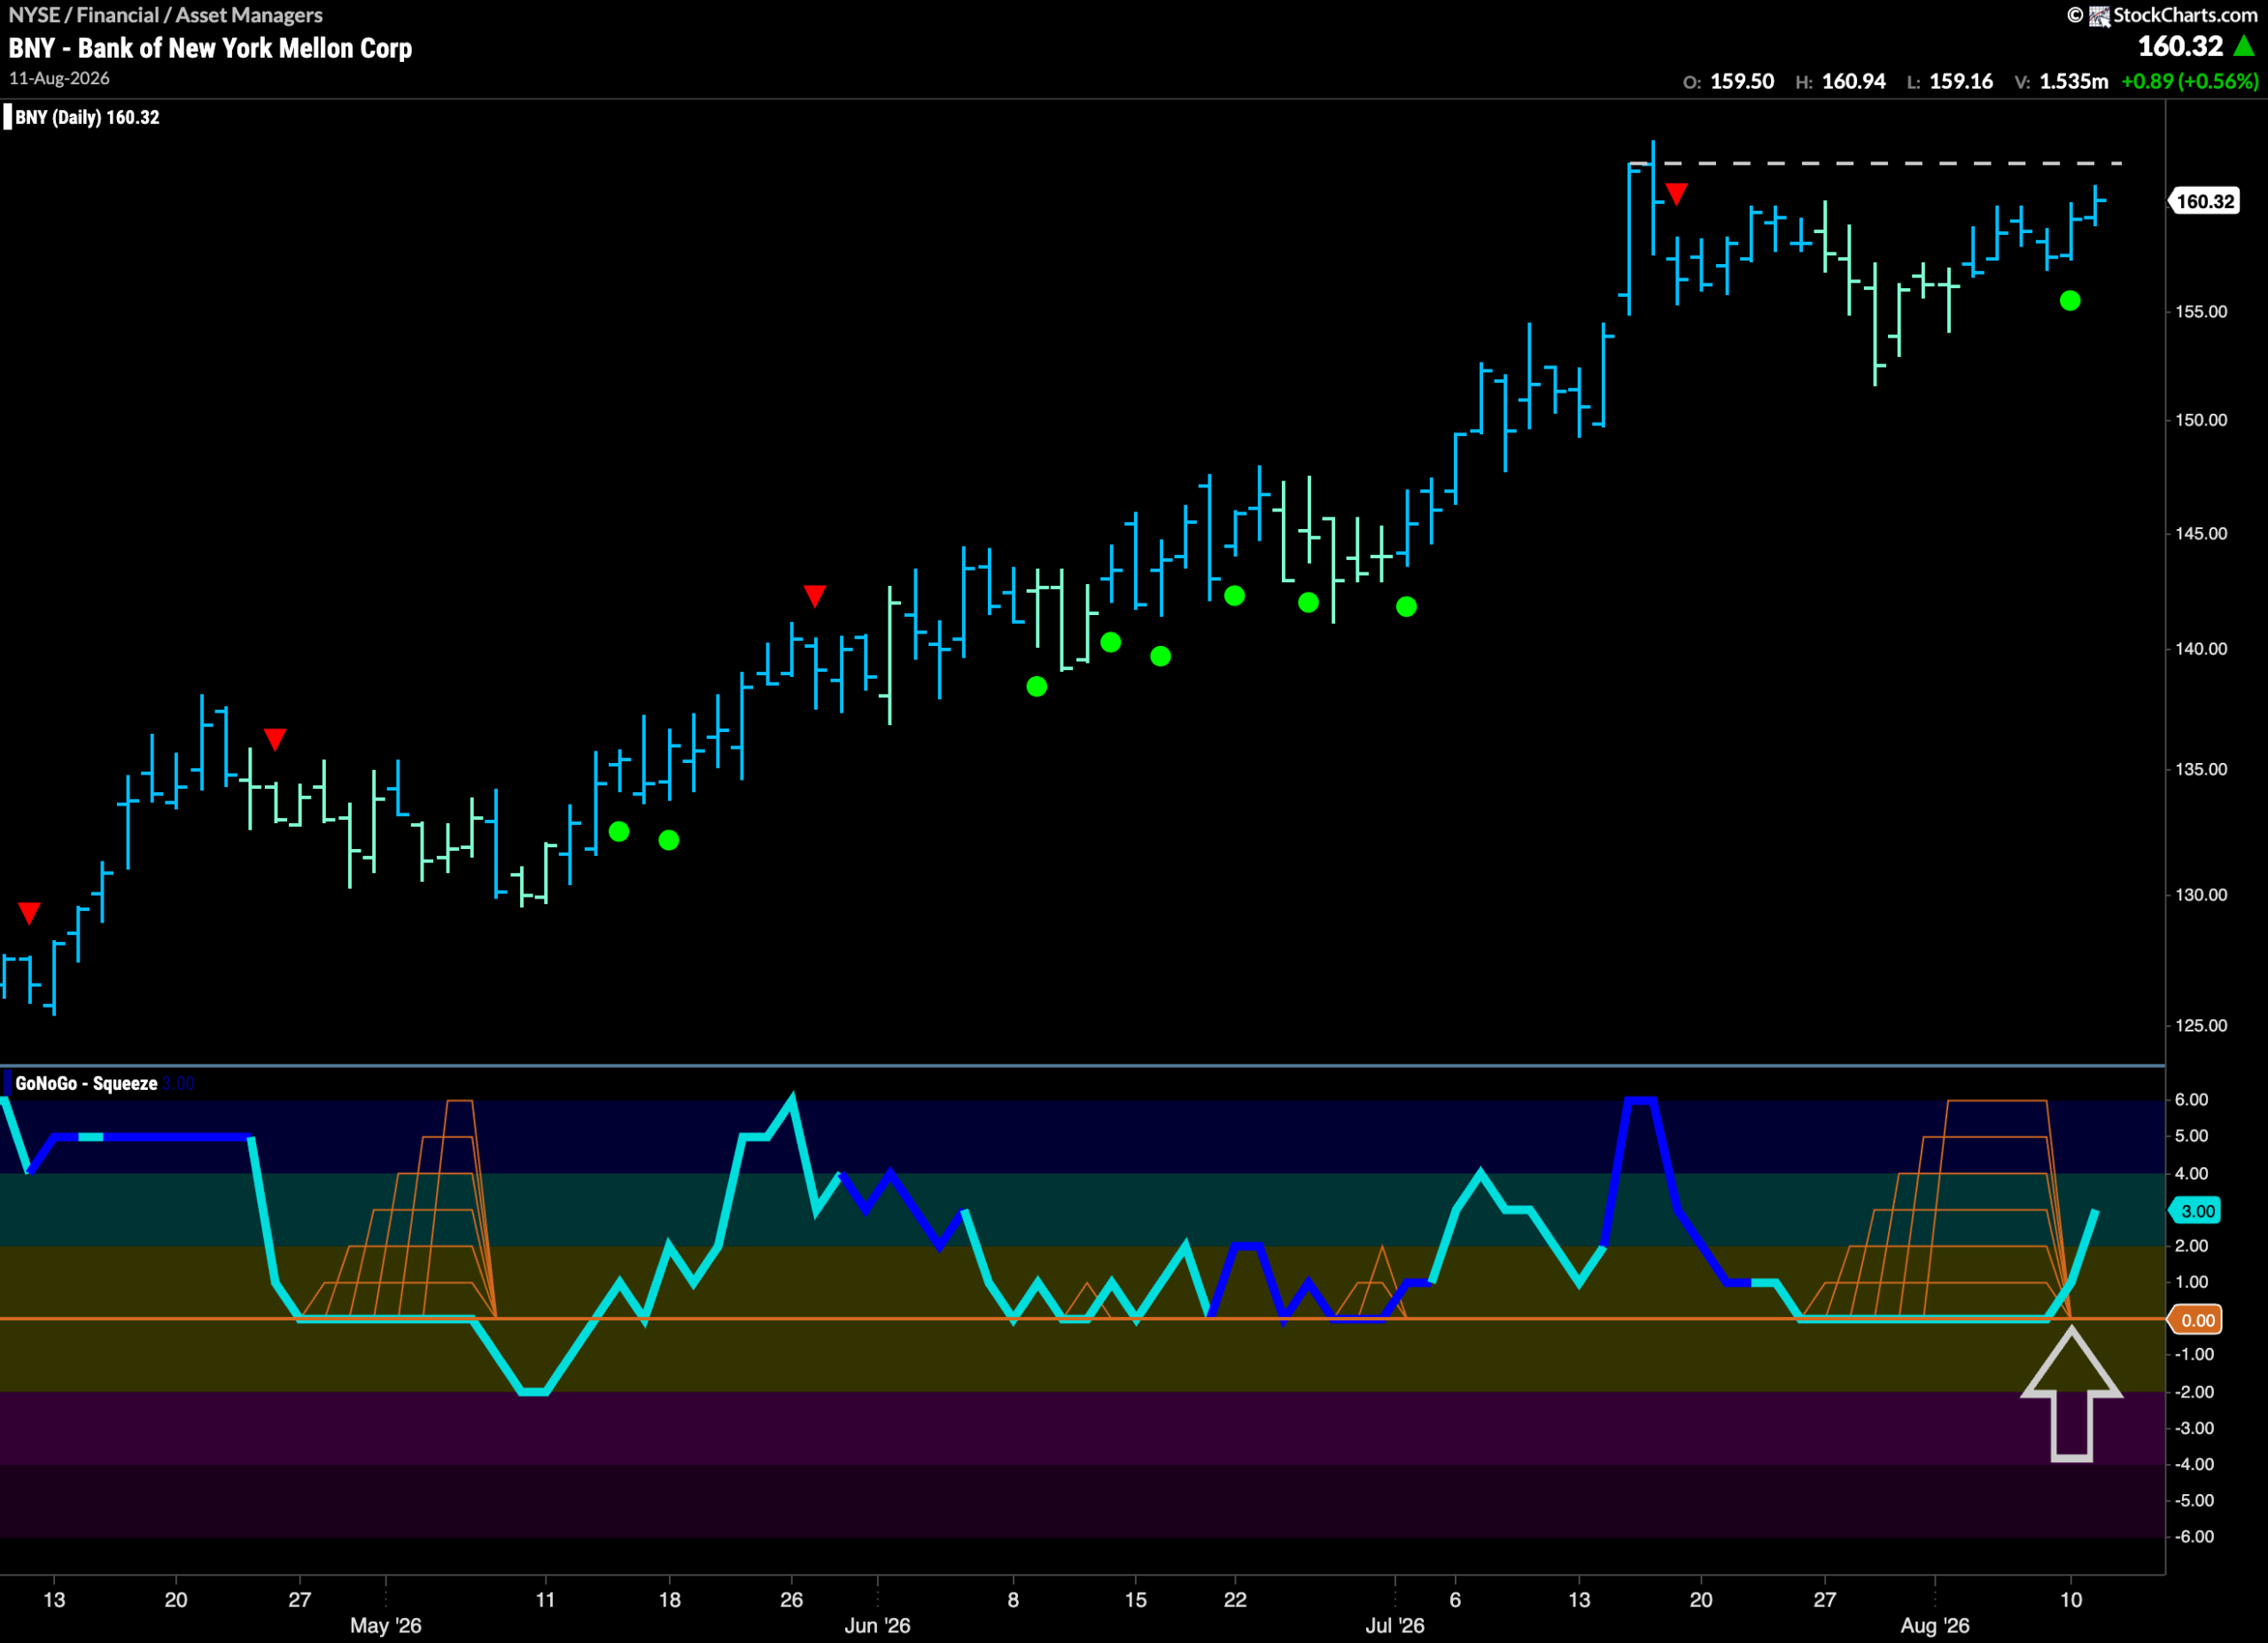Click the green dot marker near August 10
2268x1643 pixels.
click(2070, 301)
